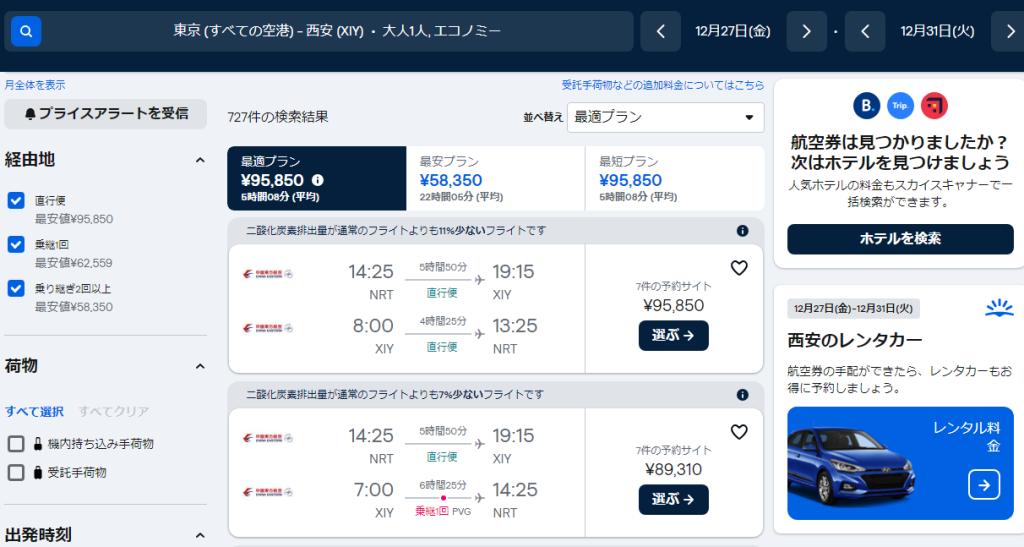Image resolution: width=1024 pixels, height=547 pixels.
Task: Go to previous departure date arrow
Action: coord(661,32)
